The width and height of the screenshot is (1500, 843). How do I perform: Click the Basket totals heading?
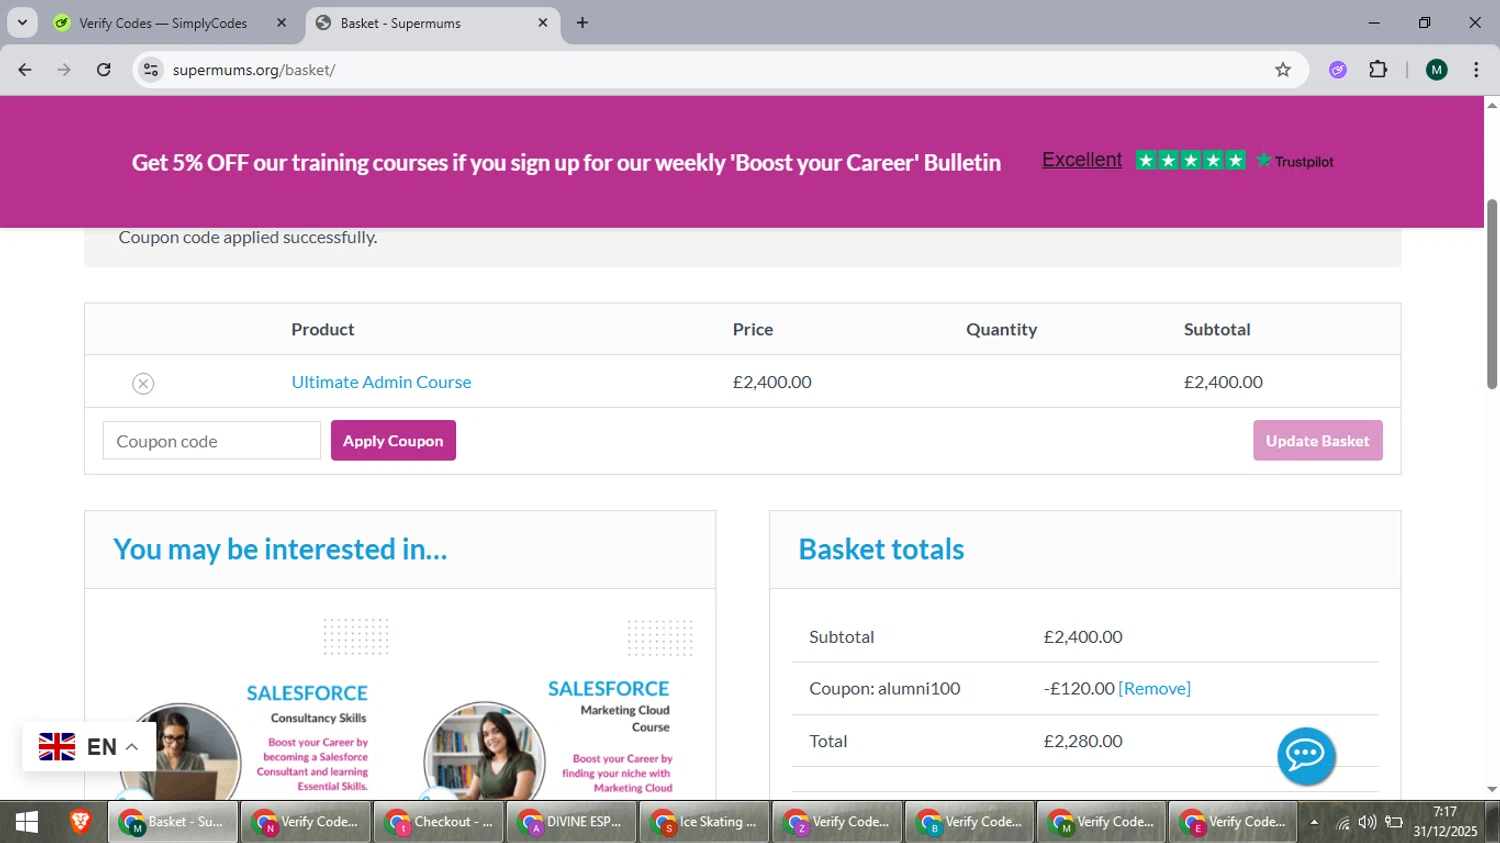click(881, 549)
